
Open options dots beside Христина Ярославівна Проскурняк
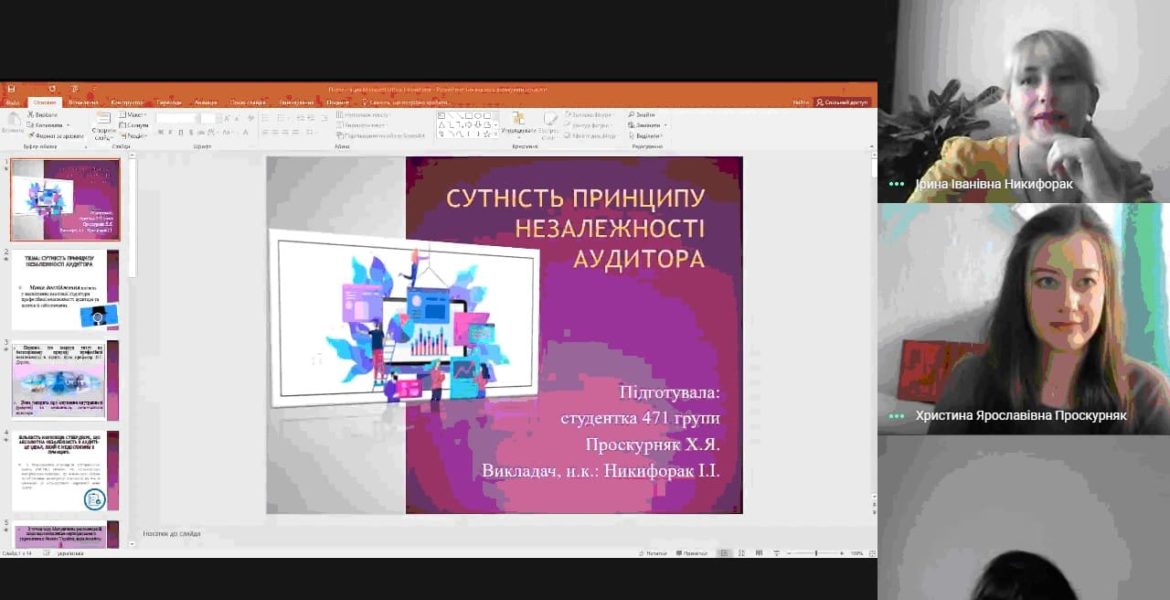(896, 416)
